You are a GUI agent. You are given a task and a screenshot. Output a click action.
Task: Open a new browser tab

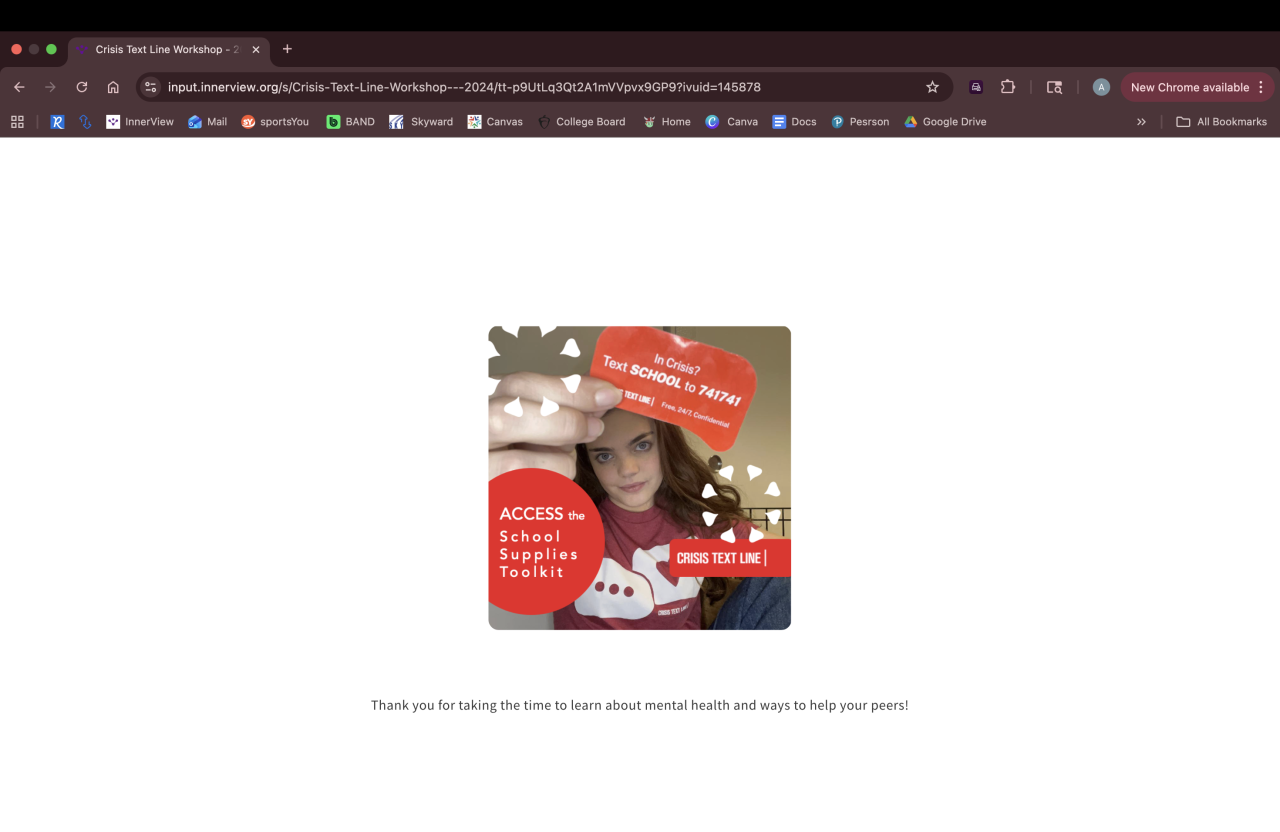click(x=287, y=49)
